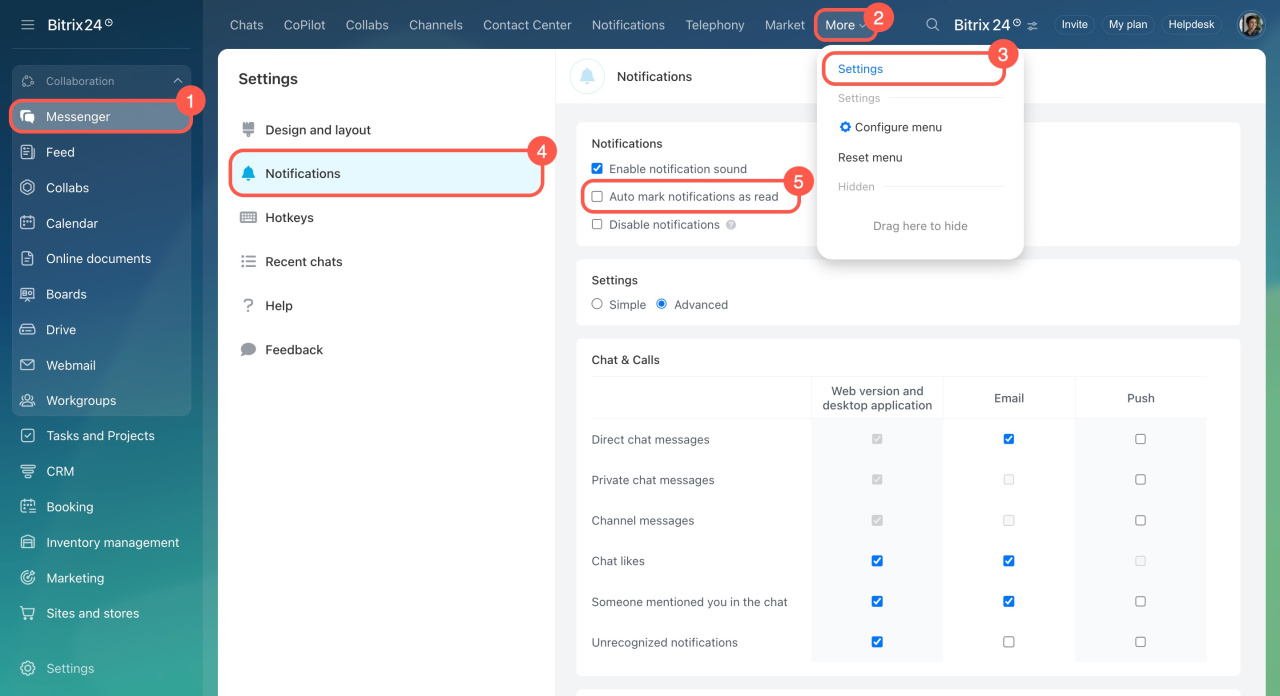Image resolution: width=1280 pixels, height=696 pixels.
Task: Open the Marketing target icon
Action: pos(28,578)
